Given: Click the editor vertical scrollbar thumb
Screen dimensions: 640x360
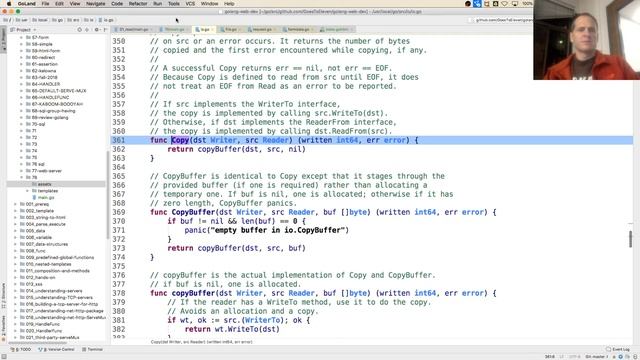Looking at the screenshot, I should pos(631,239).
